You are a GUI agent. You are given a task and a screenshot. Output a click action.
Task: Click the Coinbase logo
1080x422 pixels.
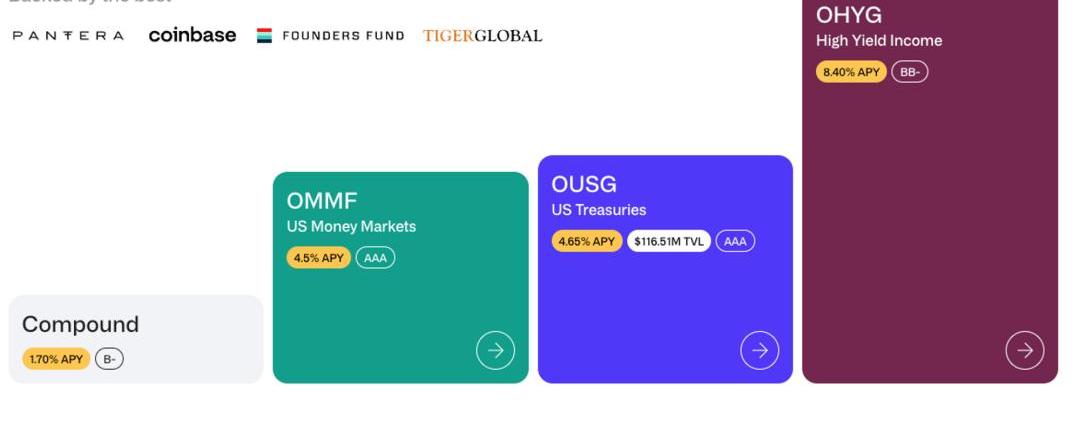(192, 35)
